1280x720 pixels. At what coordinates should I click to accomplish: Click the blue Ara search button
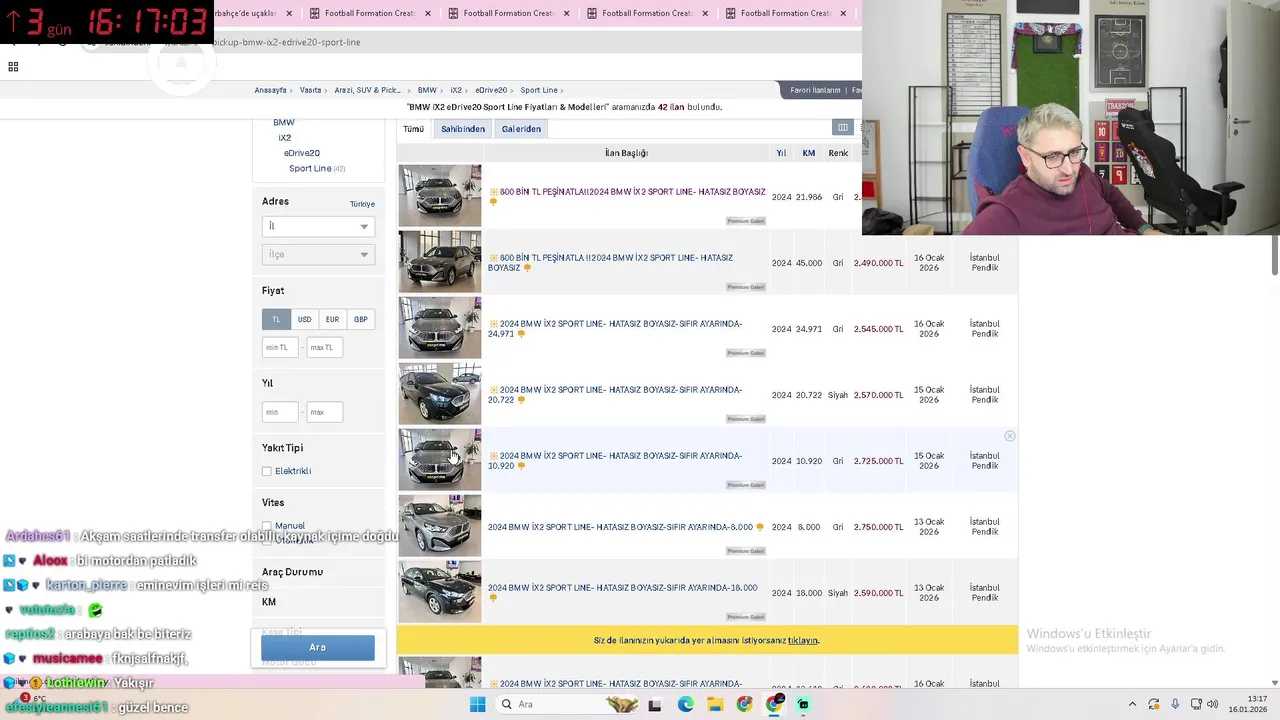[318, 647]
